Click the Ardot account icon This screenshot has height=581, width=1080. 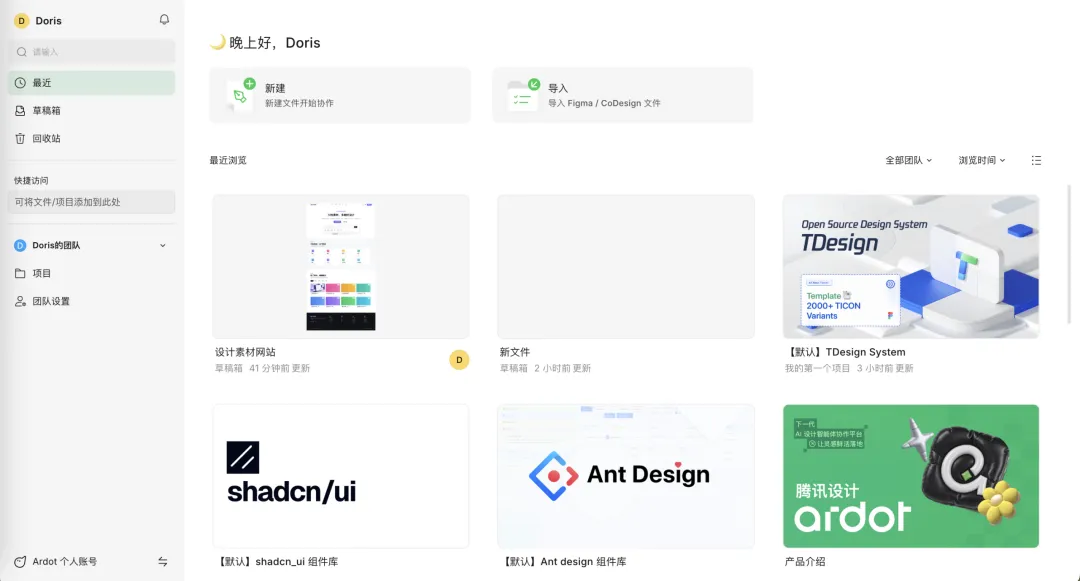20,562
